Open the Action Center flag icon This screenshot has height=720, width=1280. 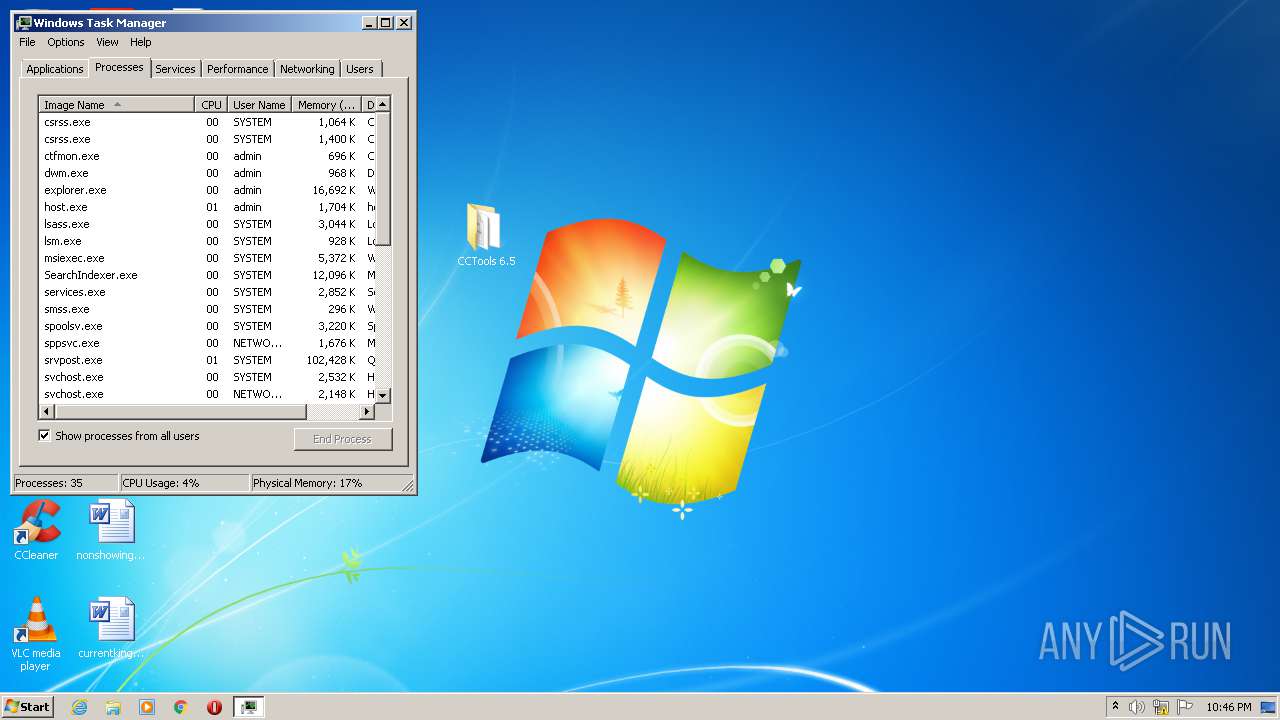coord(1185,707)
